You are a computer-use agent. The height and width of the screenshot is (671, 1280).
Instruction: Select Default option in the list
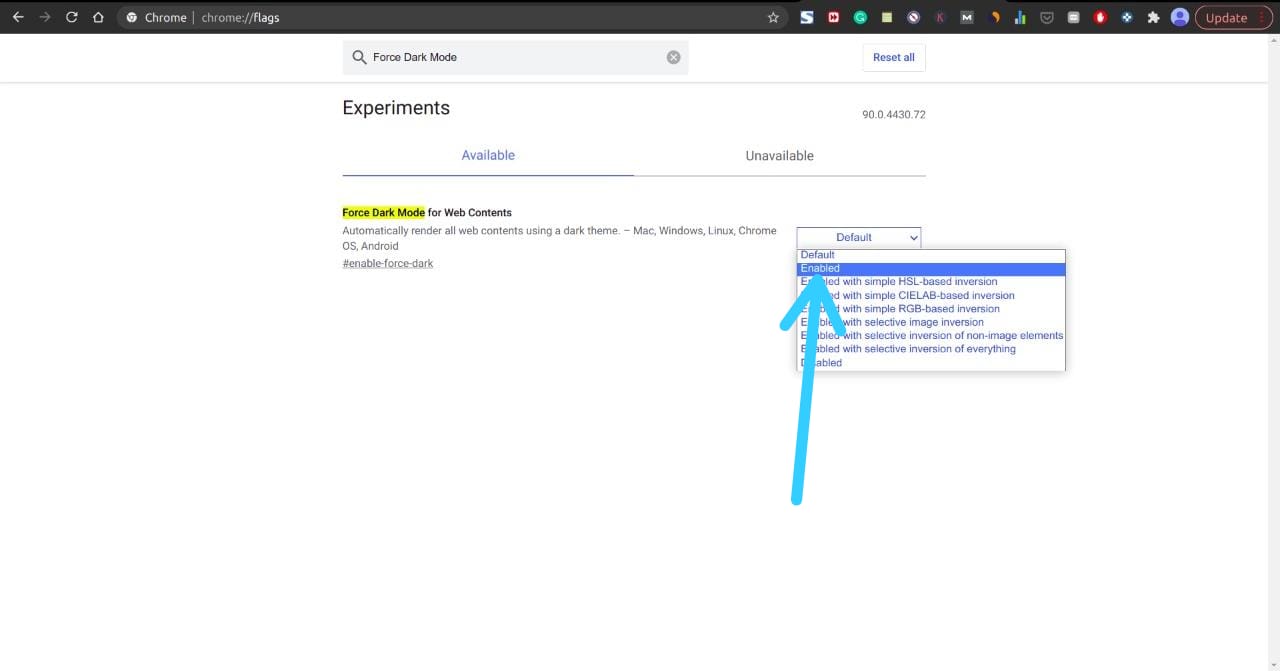tap(931, 255)
